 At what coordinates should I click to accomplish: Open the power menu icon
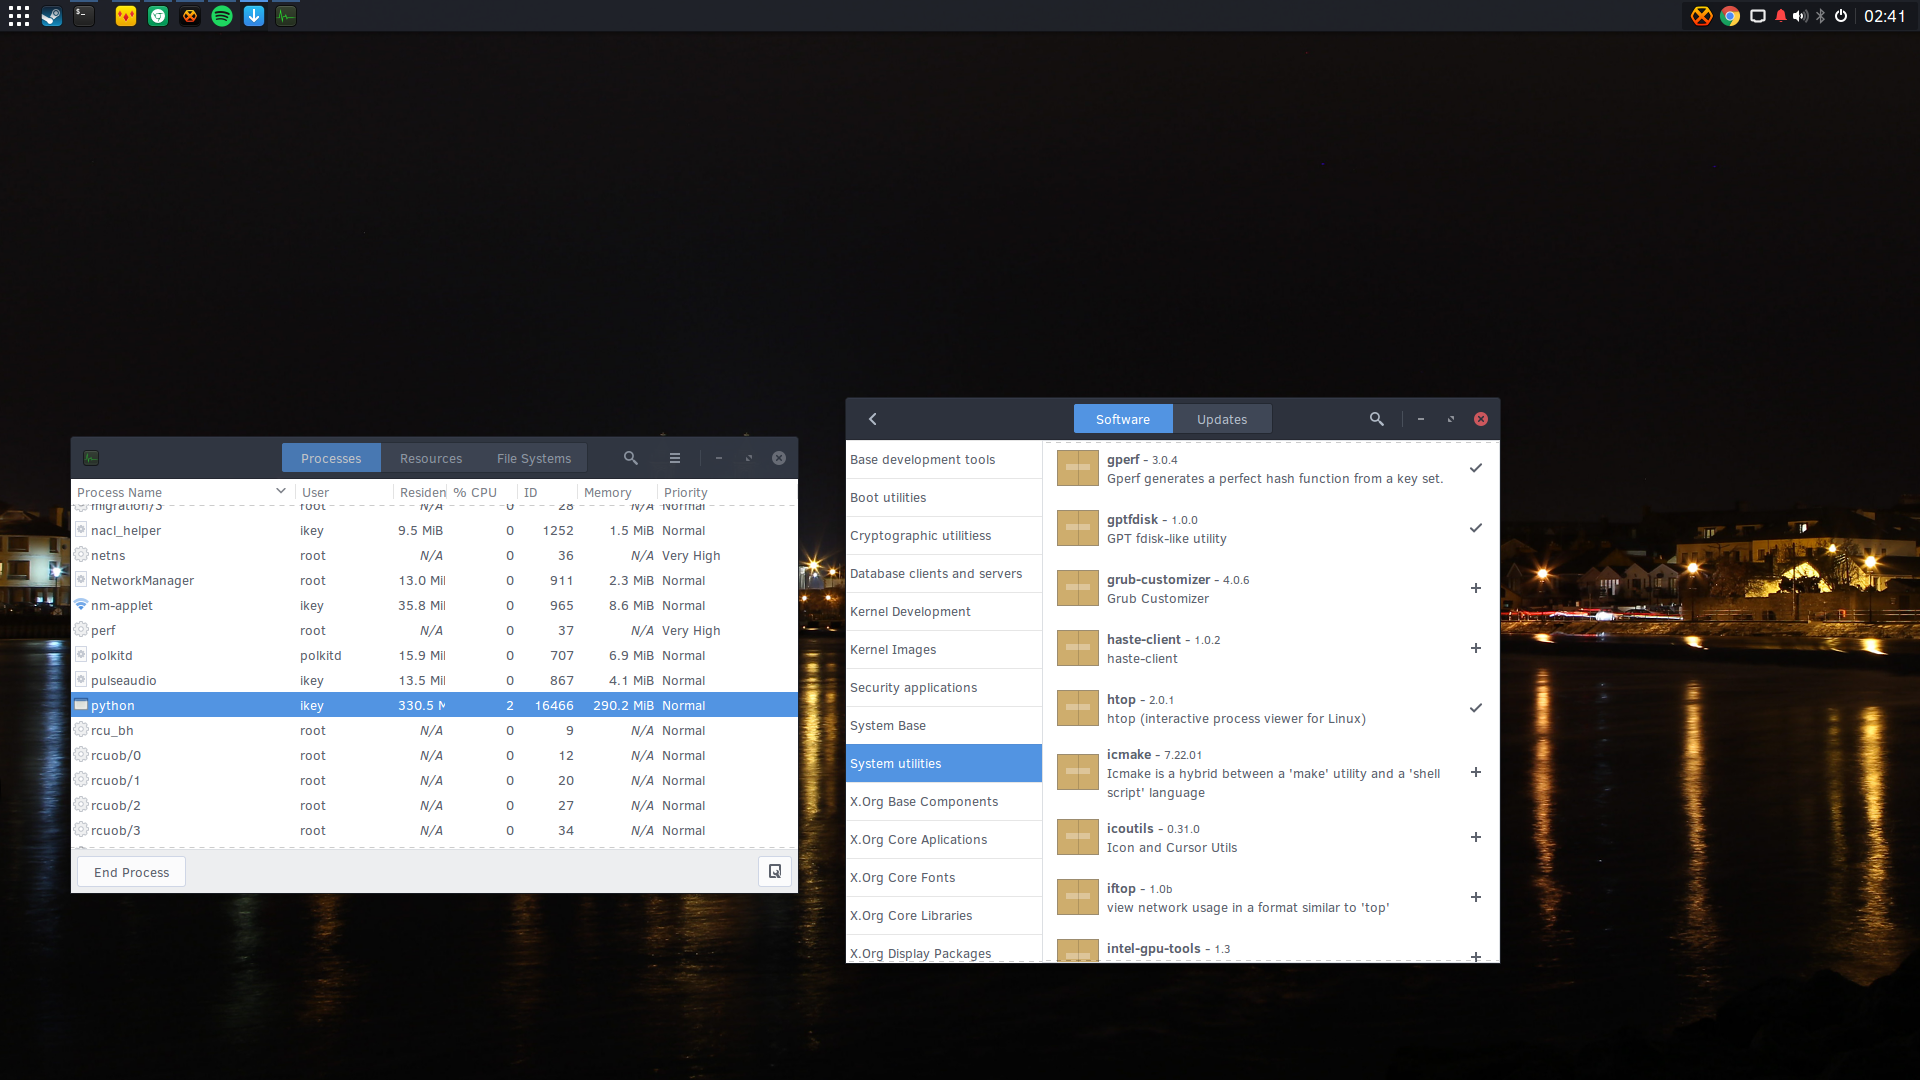1841,16
